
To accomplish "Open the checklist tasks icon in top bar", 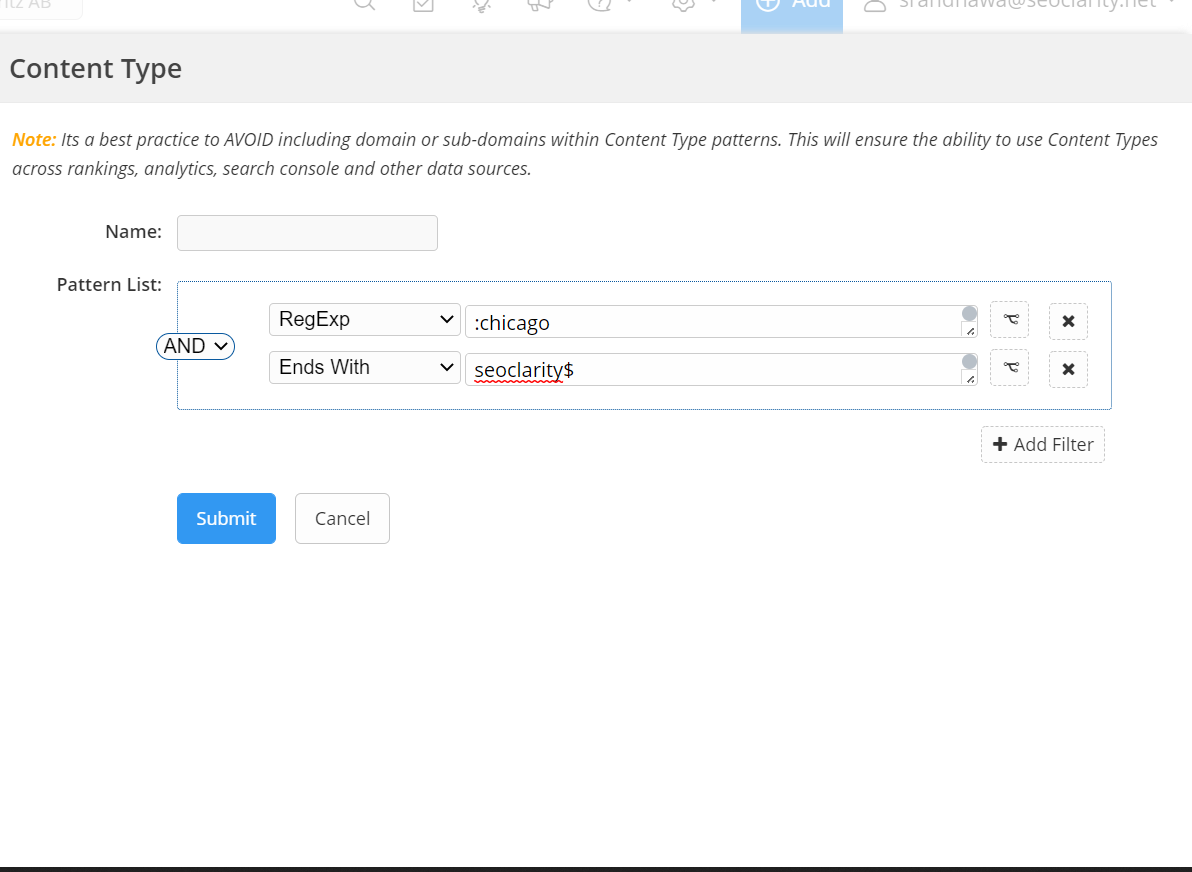I will pos(423,4).
